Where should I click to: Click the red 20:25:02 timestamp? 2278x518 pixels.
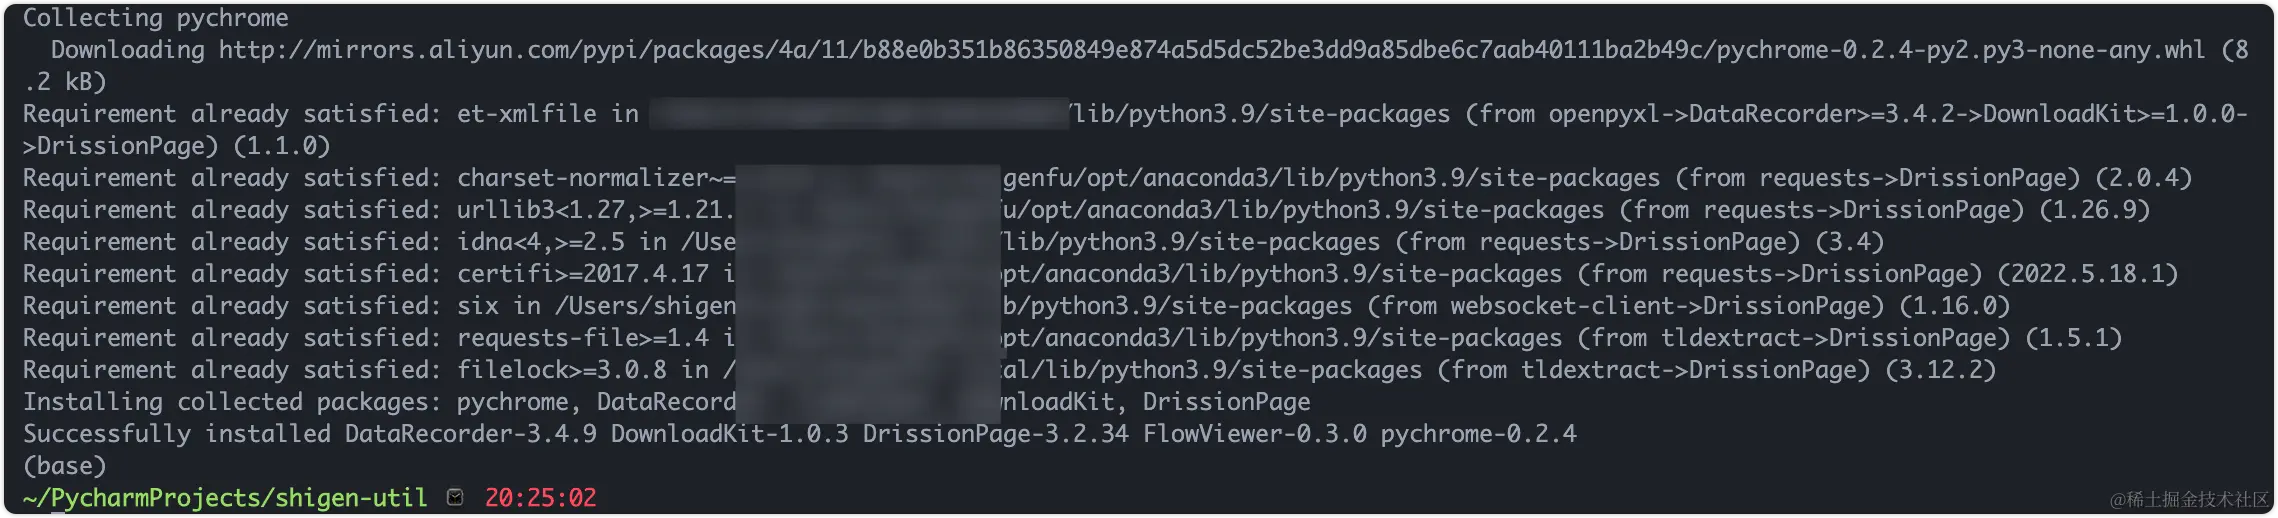point(540,498)
